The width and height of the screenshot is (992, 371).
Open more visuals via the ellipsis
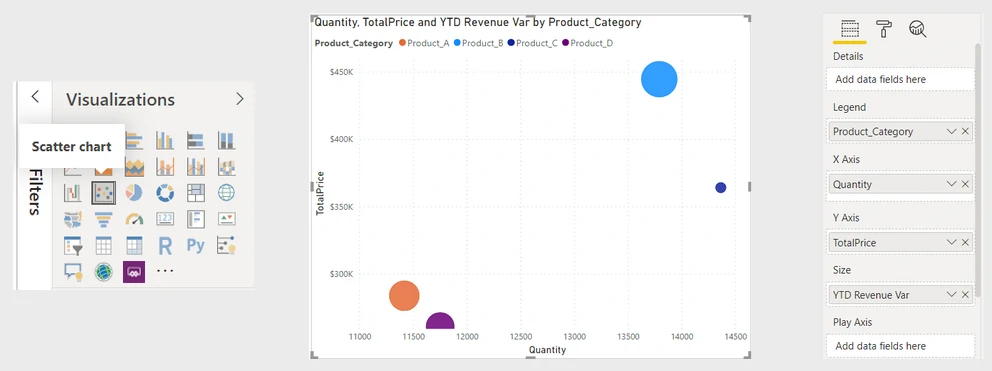click(x=164, y=271)
